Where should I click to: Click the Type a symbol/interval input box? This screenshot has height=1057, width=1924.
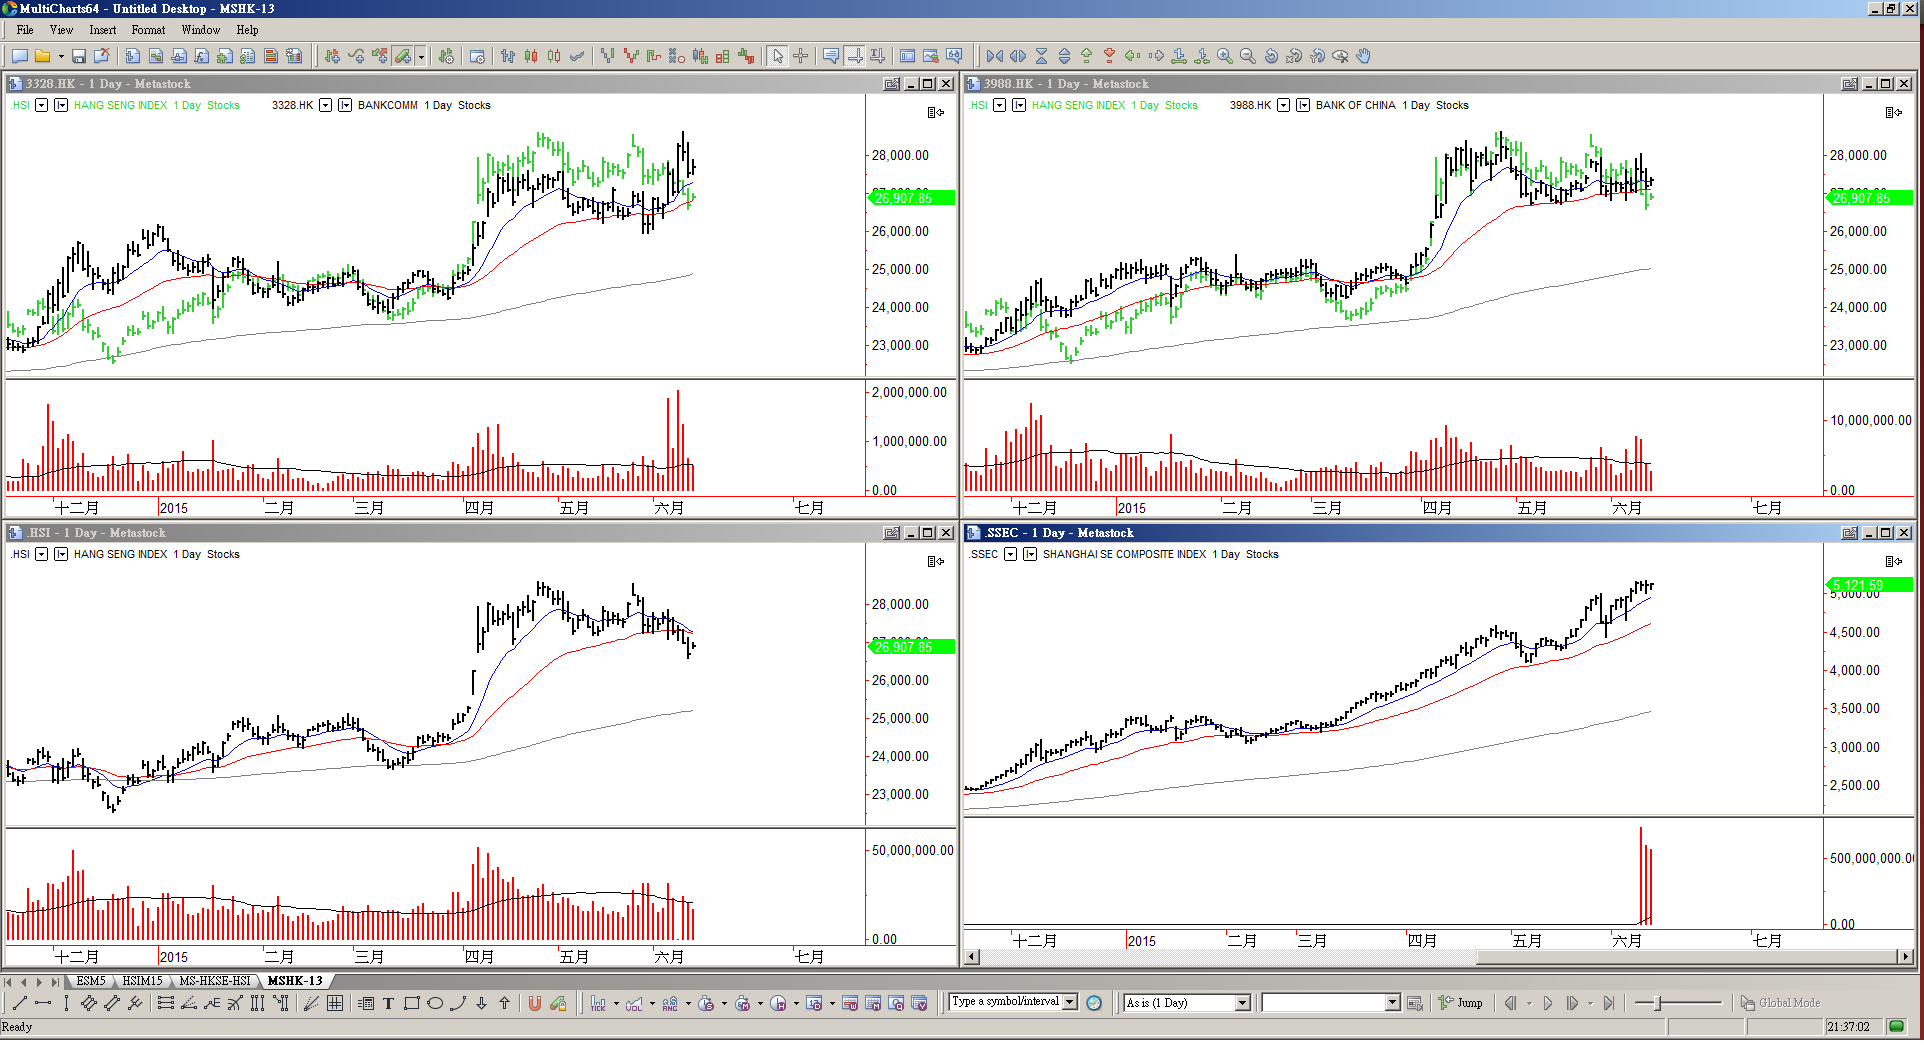[1005, 1002]
